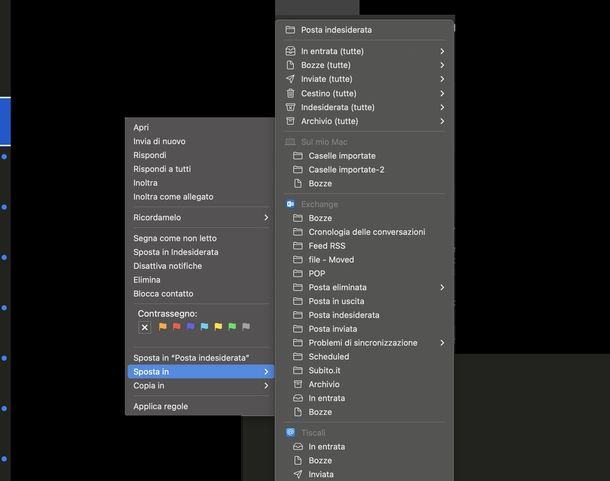Expand the Posta eliminata folder submenu

click(441, 287)
